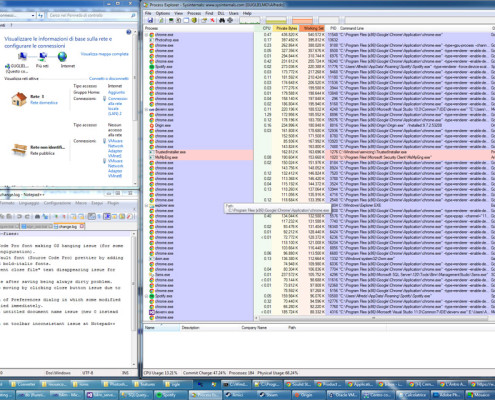The height and width of the screenshot is (400, 495).
Task: Click the crosshair Find Window's Process icon
Action: pyautogui.click(x=230, y=21)
